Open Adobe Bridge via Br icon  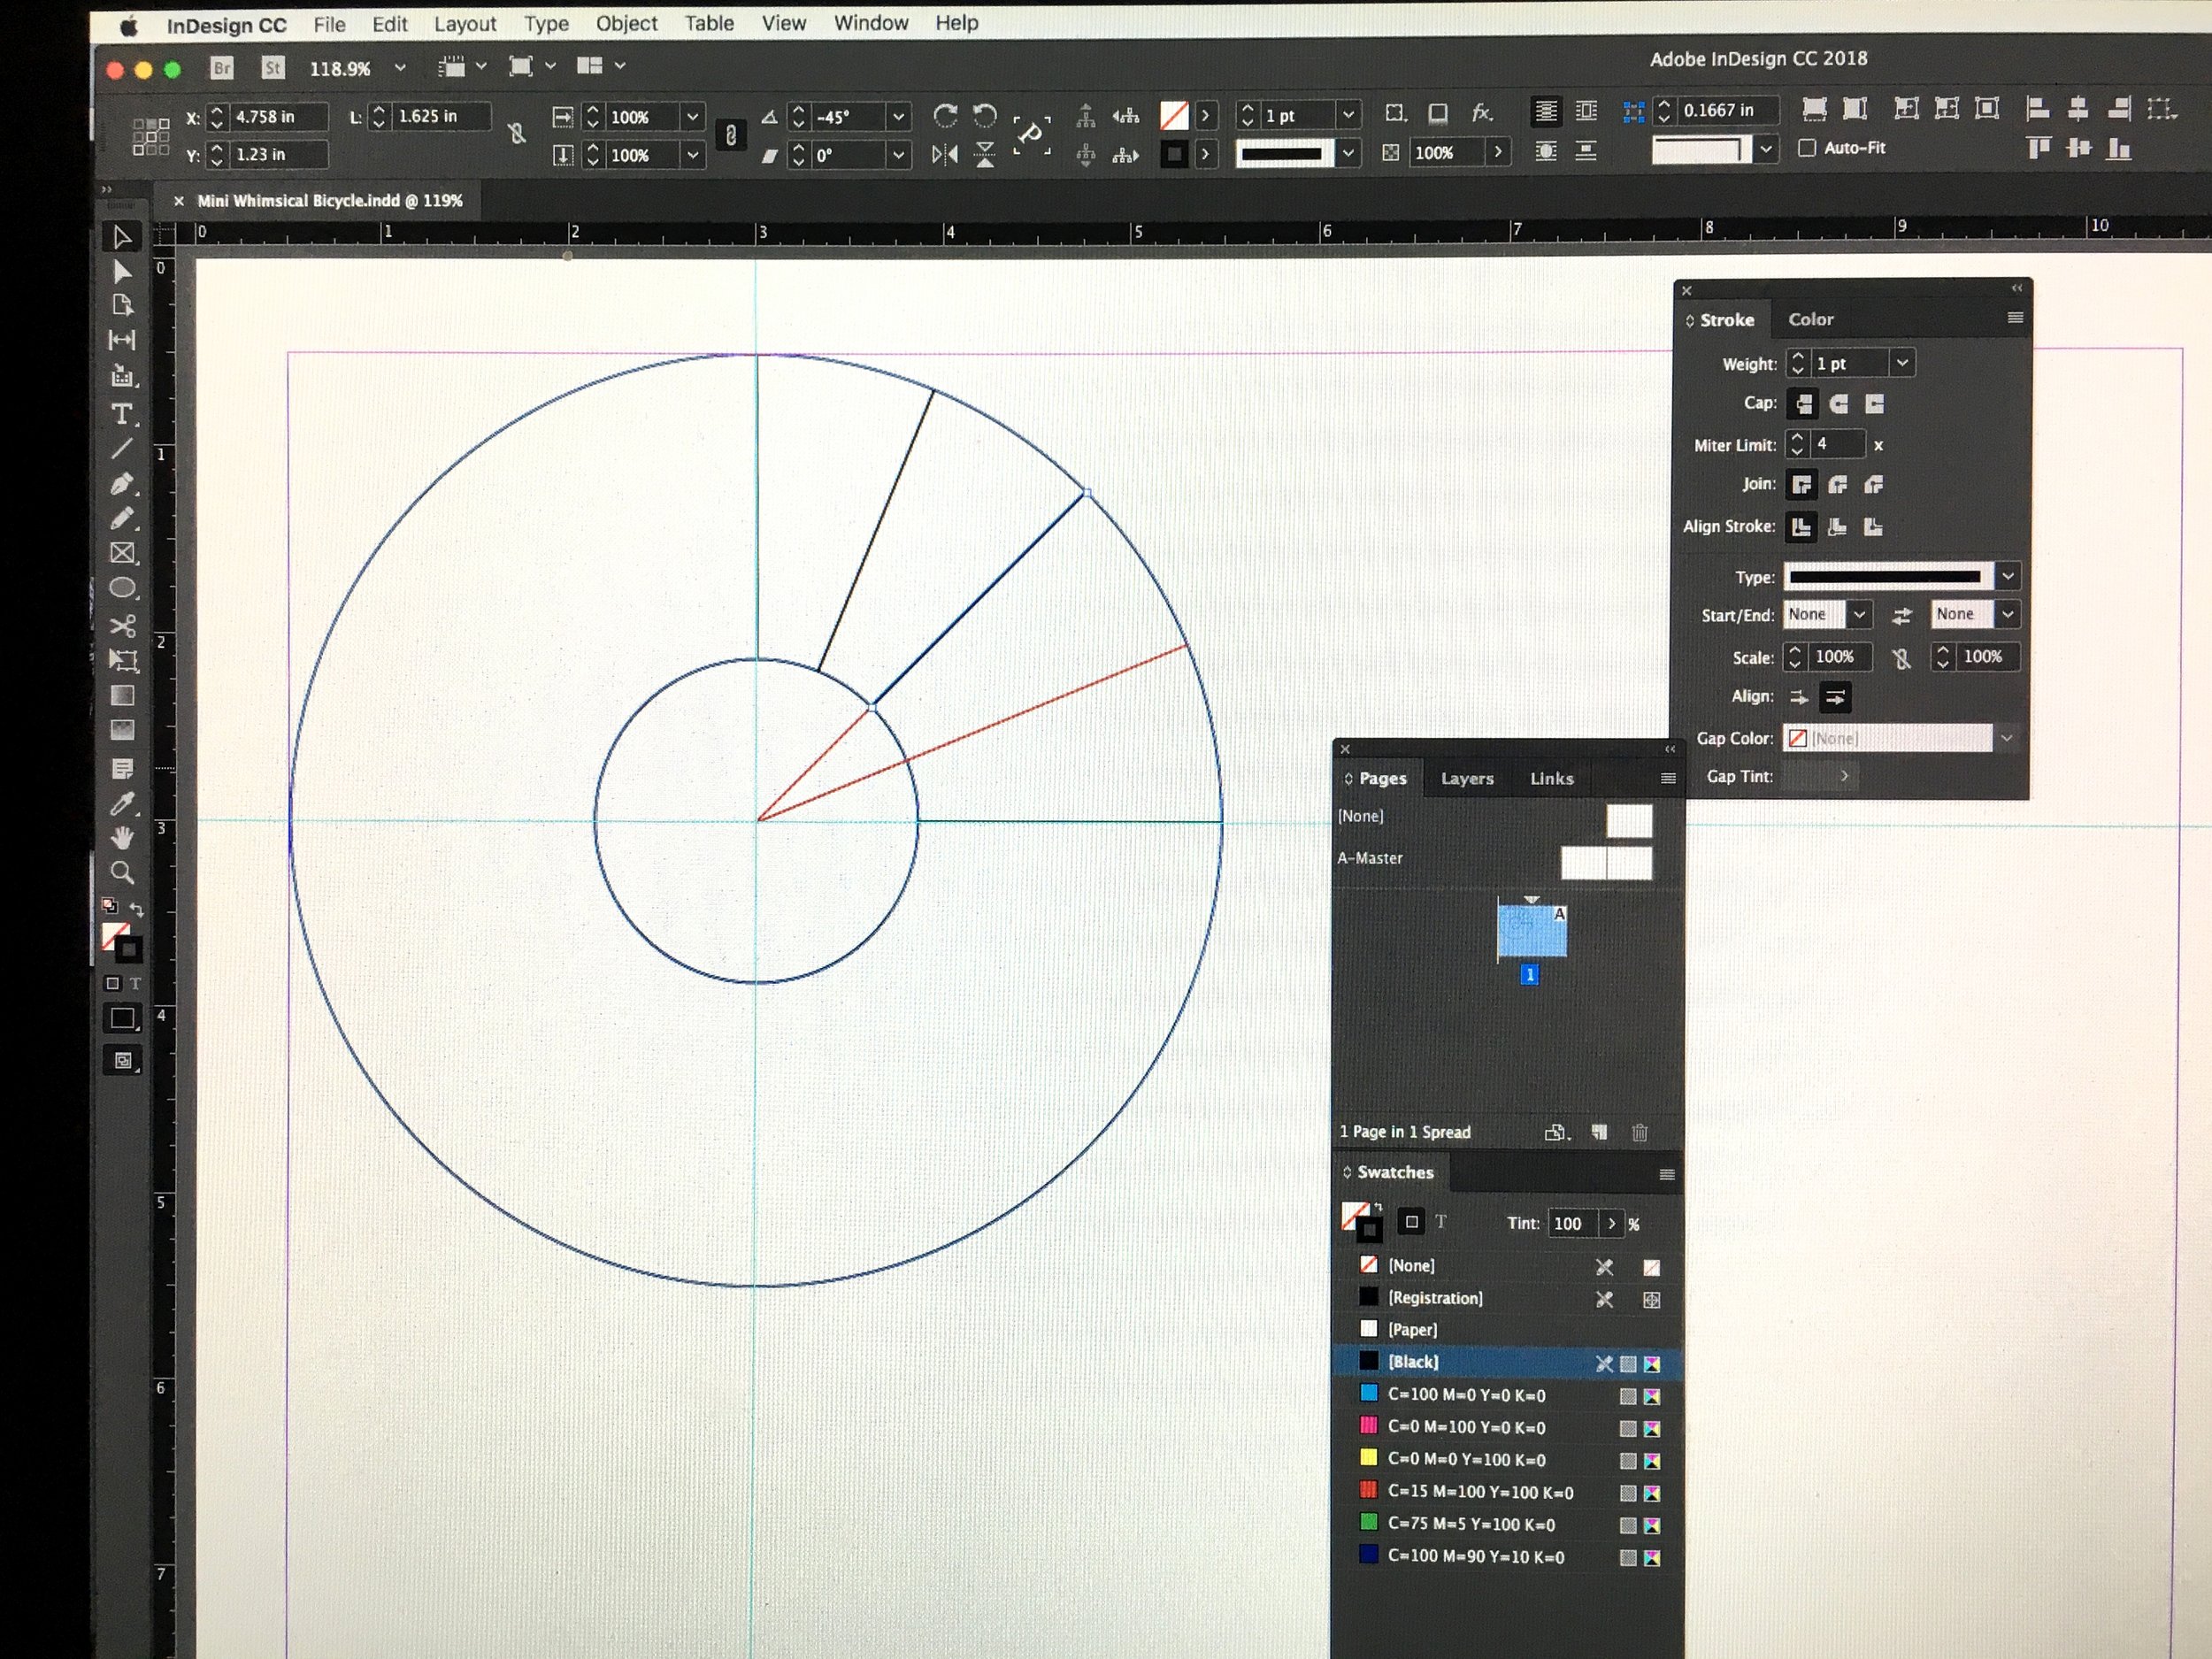click(x=222, y=67)
